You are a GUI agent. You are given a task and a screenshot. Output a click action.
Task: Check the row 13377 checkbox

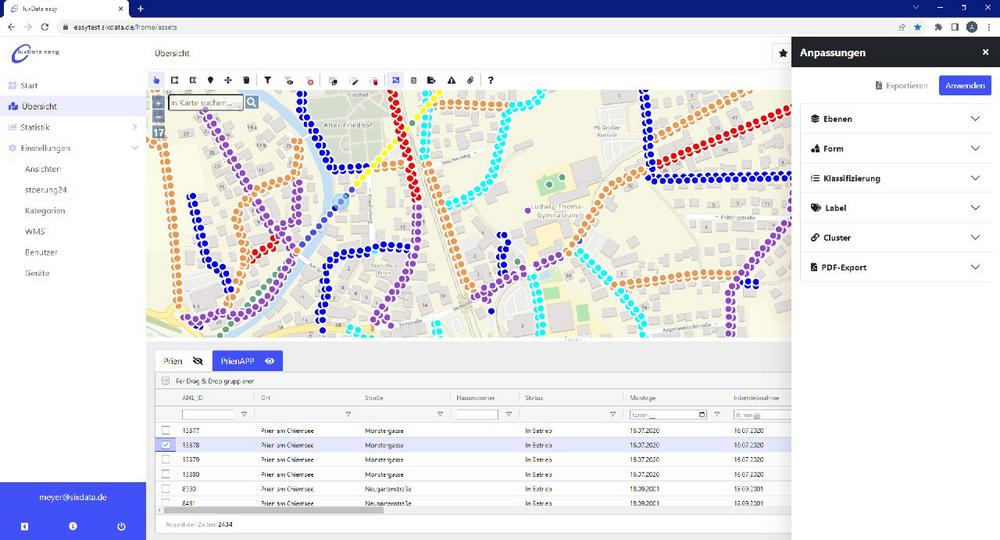[166, 430]
